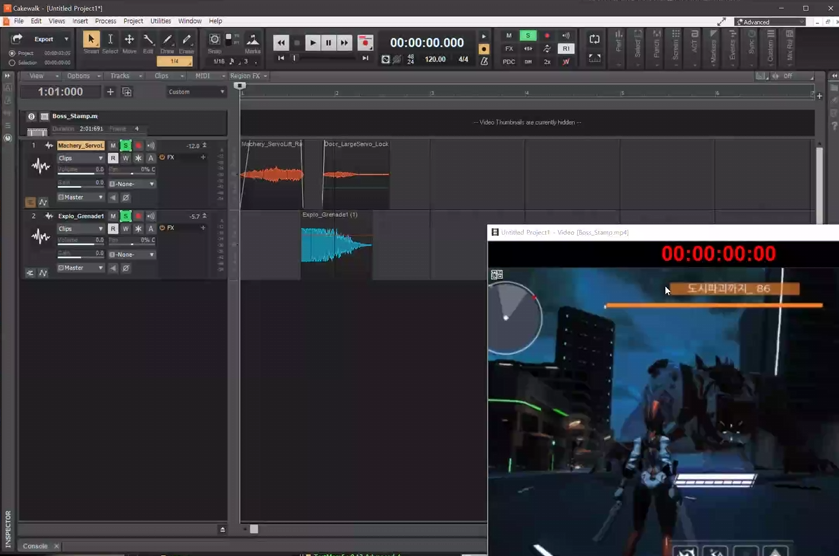Open Export dropdown arrow

[x=66, y=39]
